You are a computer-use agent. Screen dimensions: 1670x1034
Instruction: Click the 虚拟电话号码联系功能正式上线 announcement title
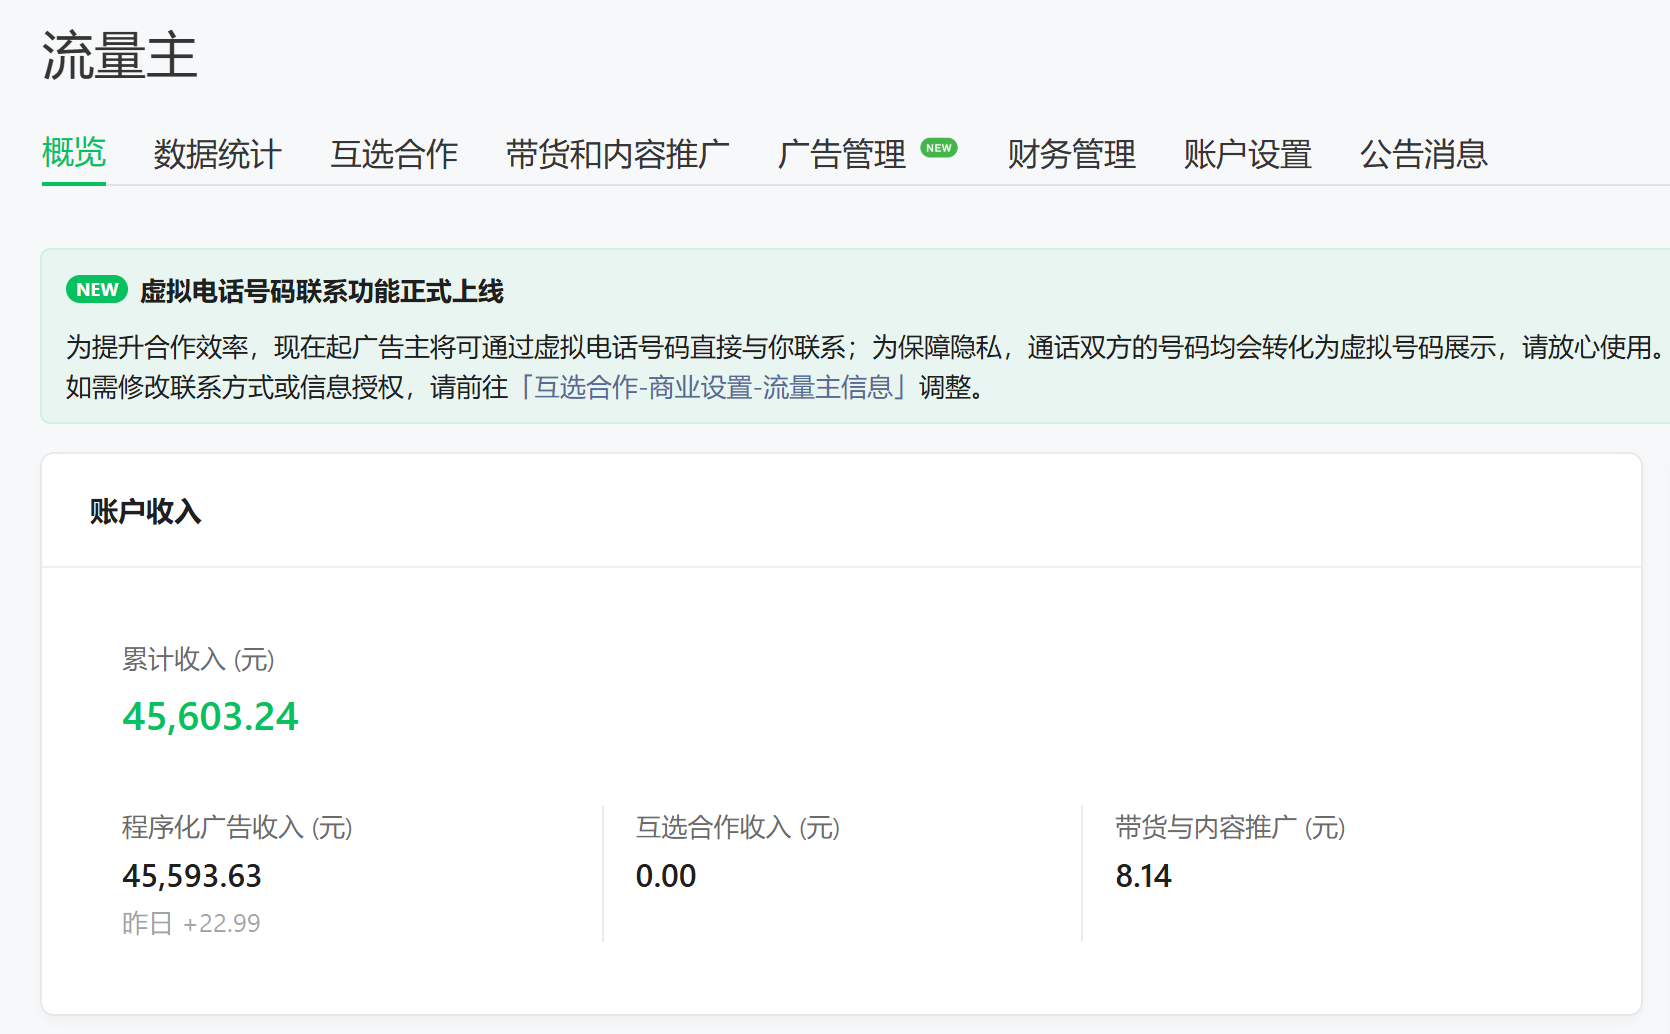tap(321, 292)
